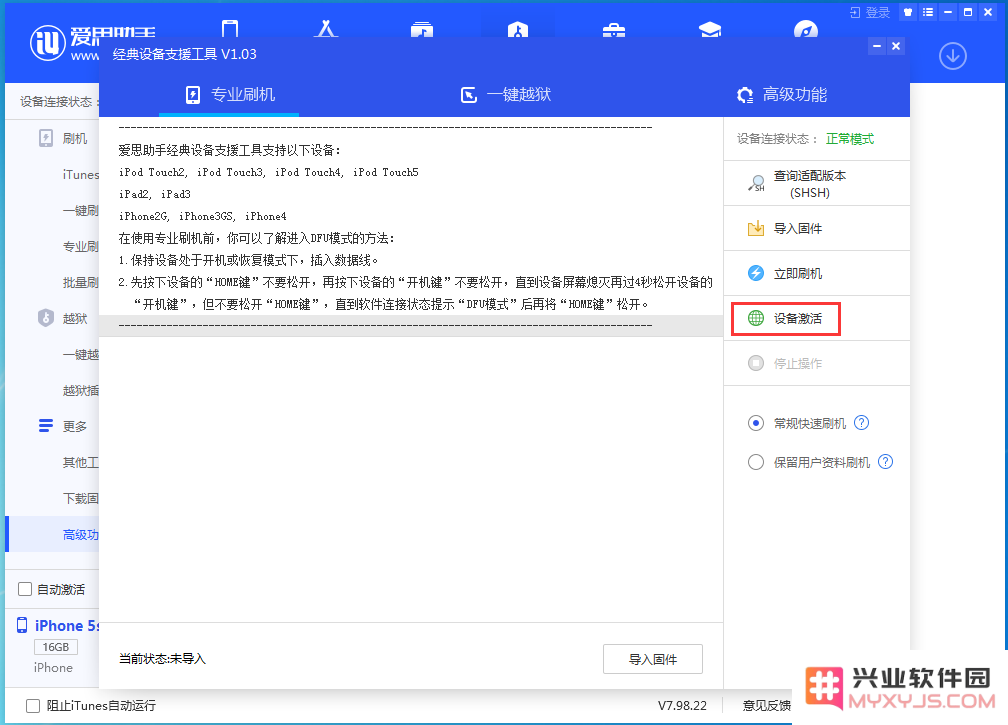Click the device phone icon in top toolbar

pos(230,28)
